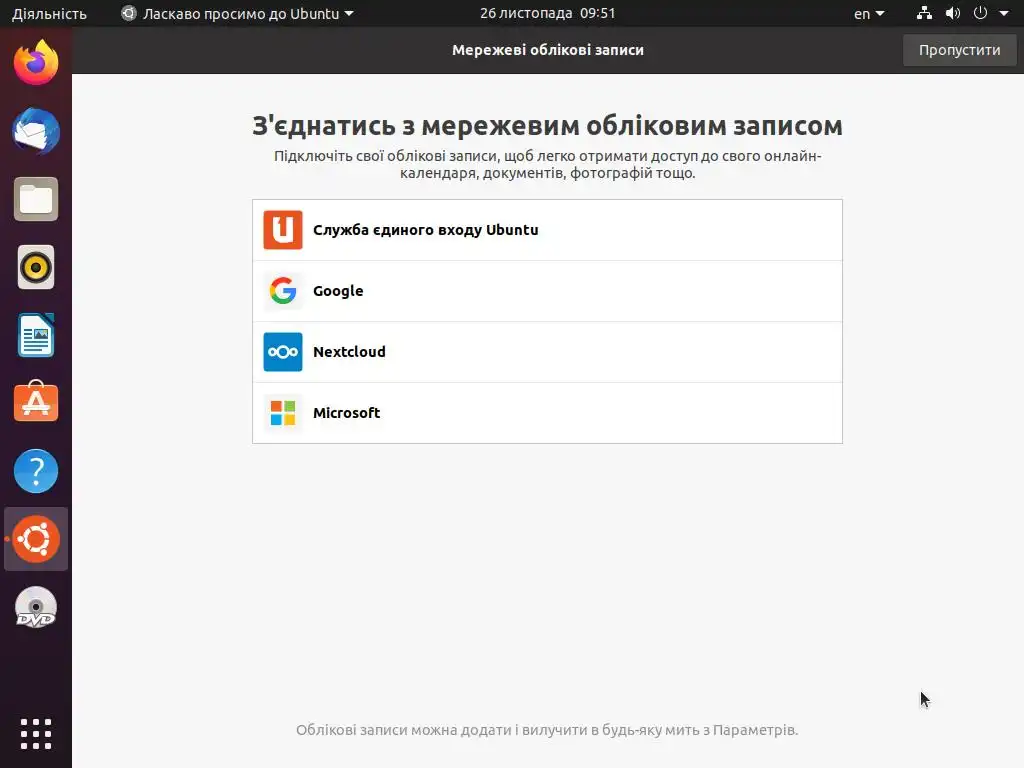Open the Files manager dock icon

pos(36,199)
